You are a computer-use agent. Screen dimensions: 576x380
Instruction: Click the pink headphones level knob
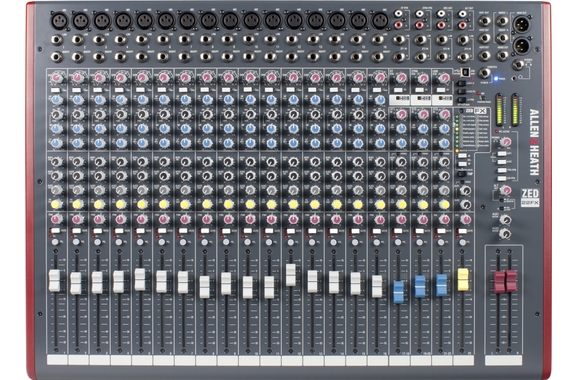(506, 142)
